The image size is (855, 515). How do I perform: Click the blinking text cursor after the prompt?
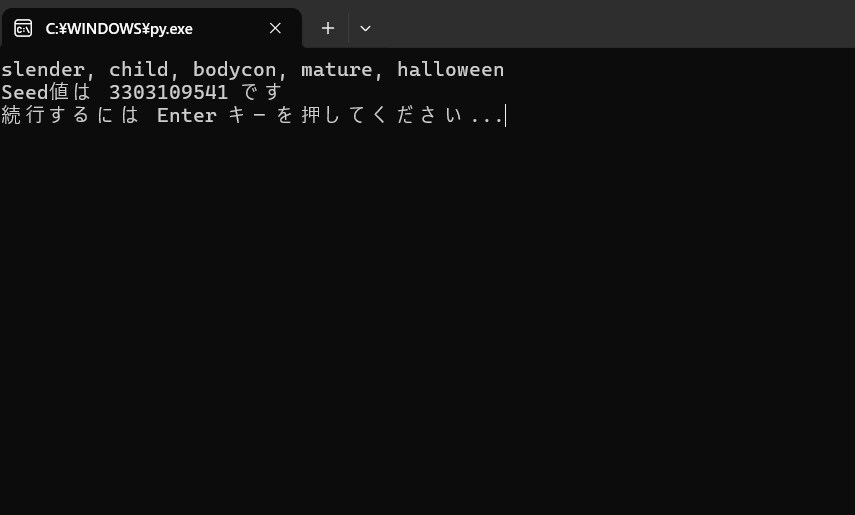pyautogui.click(x=506, y=116)
